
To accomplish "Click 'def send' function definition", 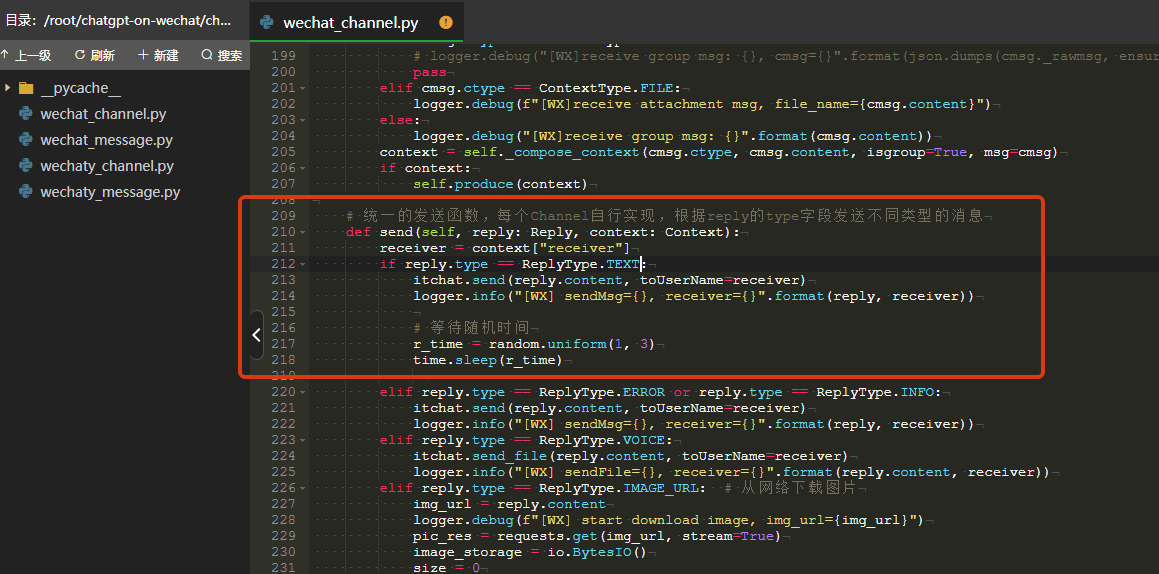I will [x=543, y=232].
